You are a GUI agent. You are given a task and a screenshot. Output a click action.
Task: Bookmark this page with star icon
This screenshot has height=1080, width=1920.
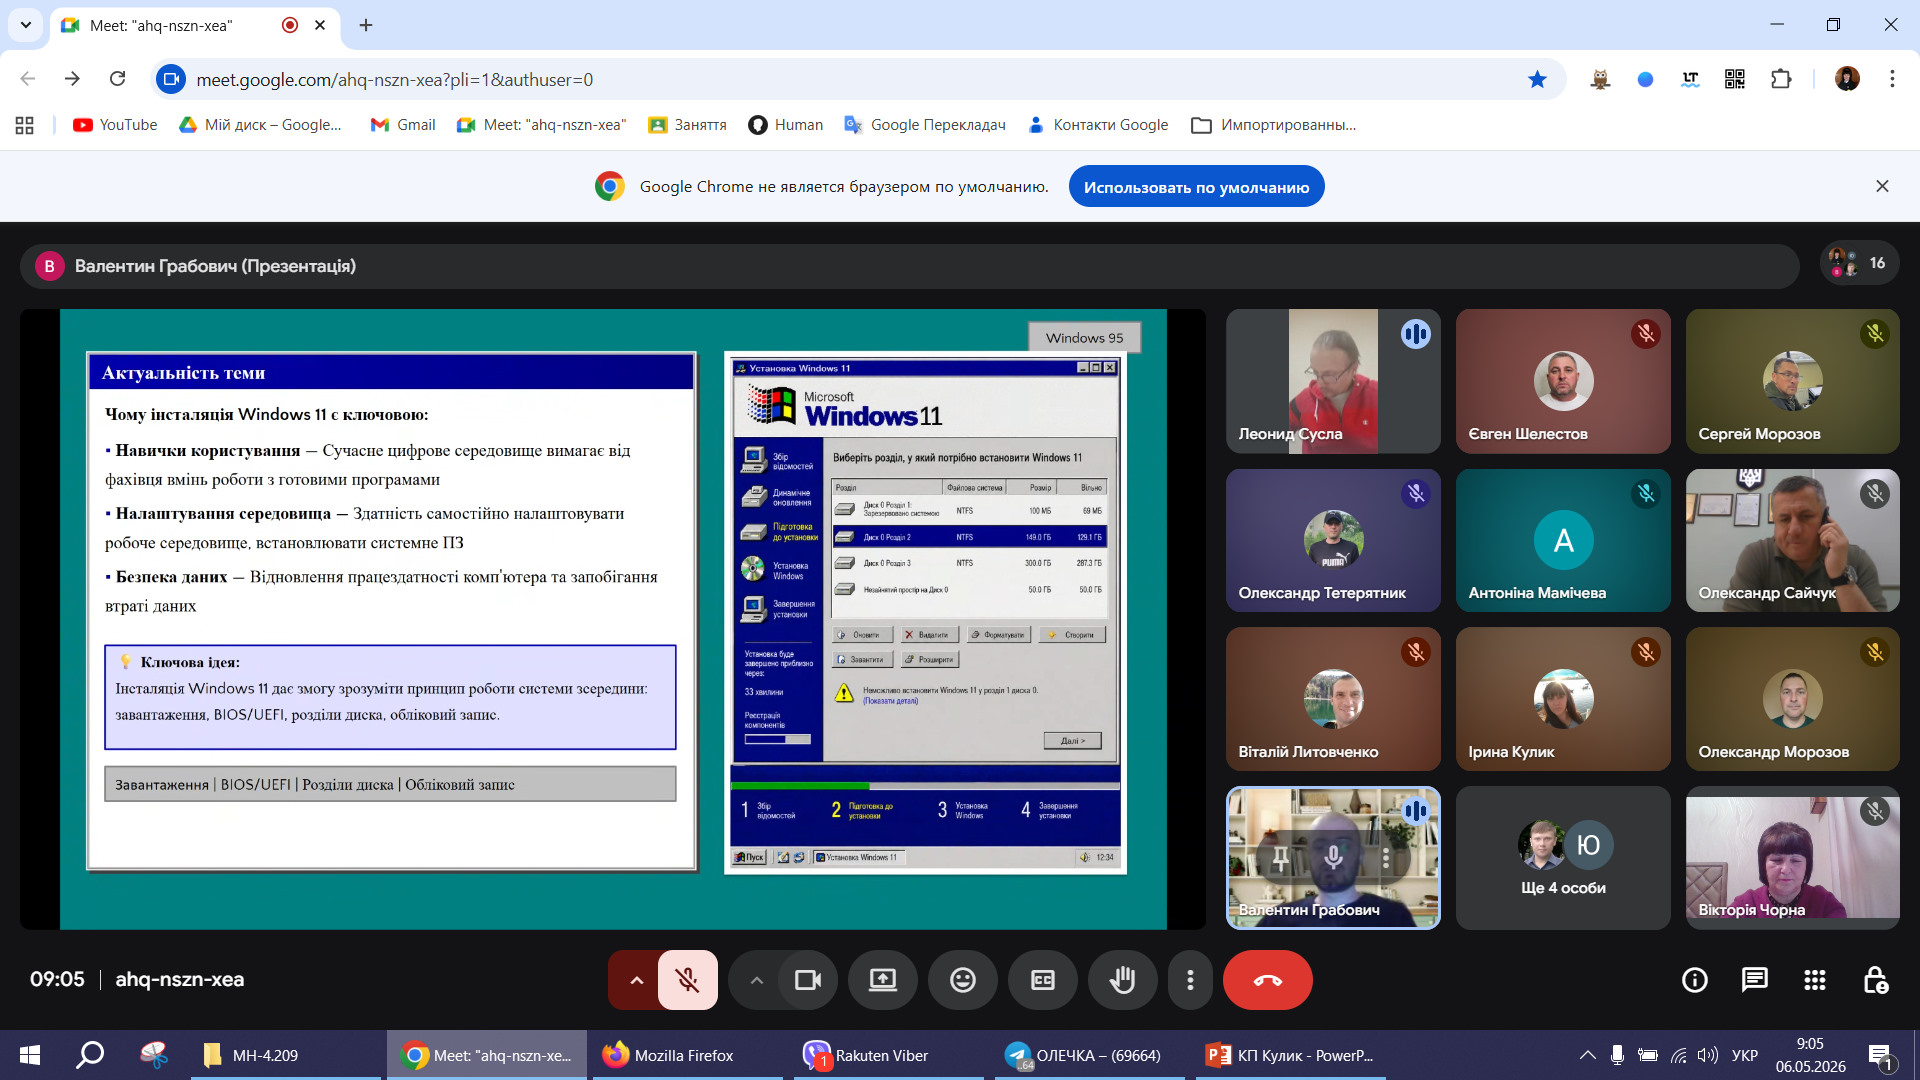click(x=1537, y=79)
